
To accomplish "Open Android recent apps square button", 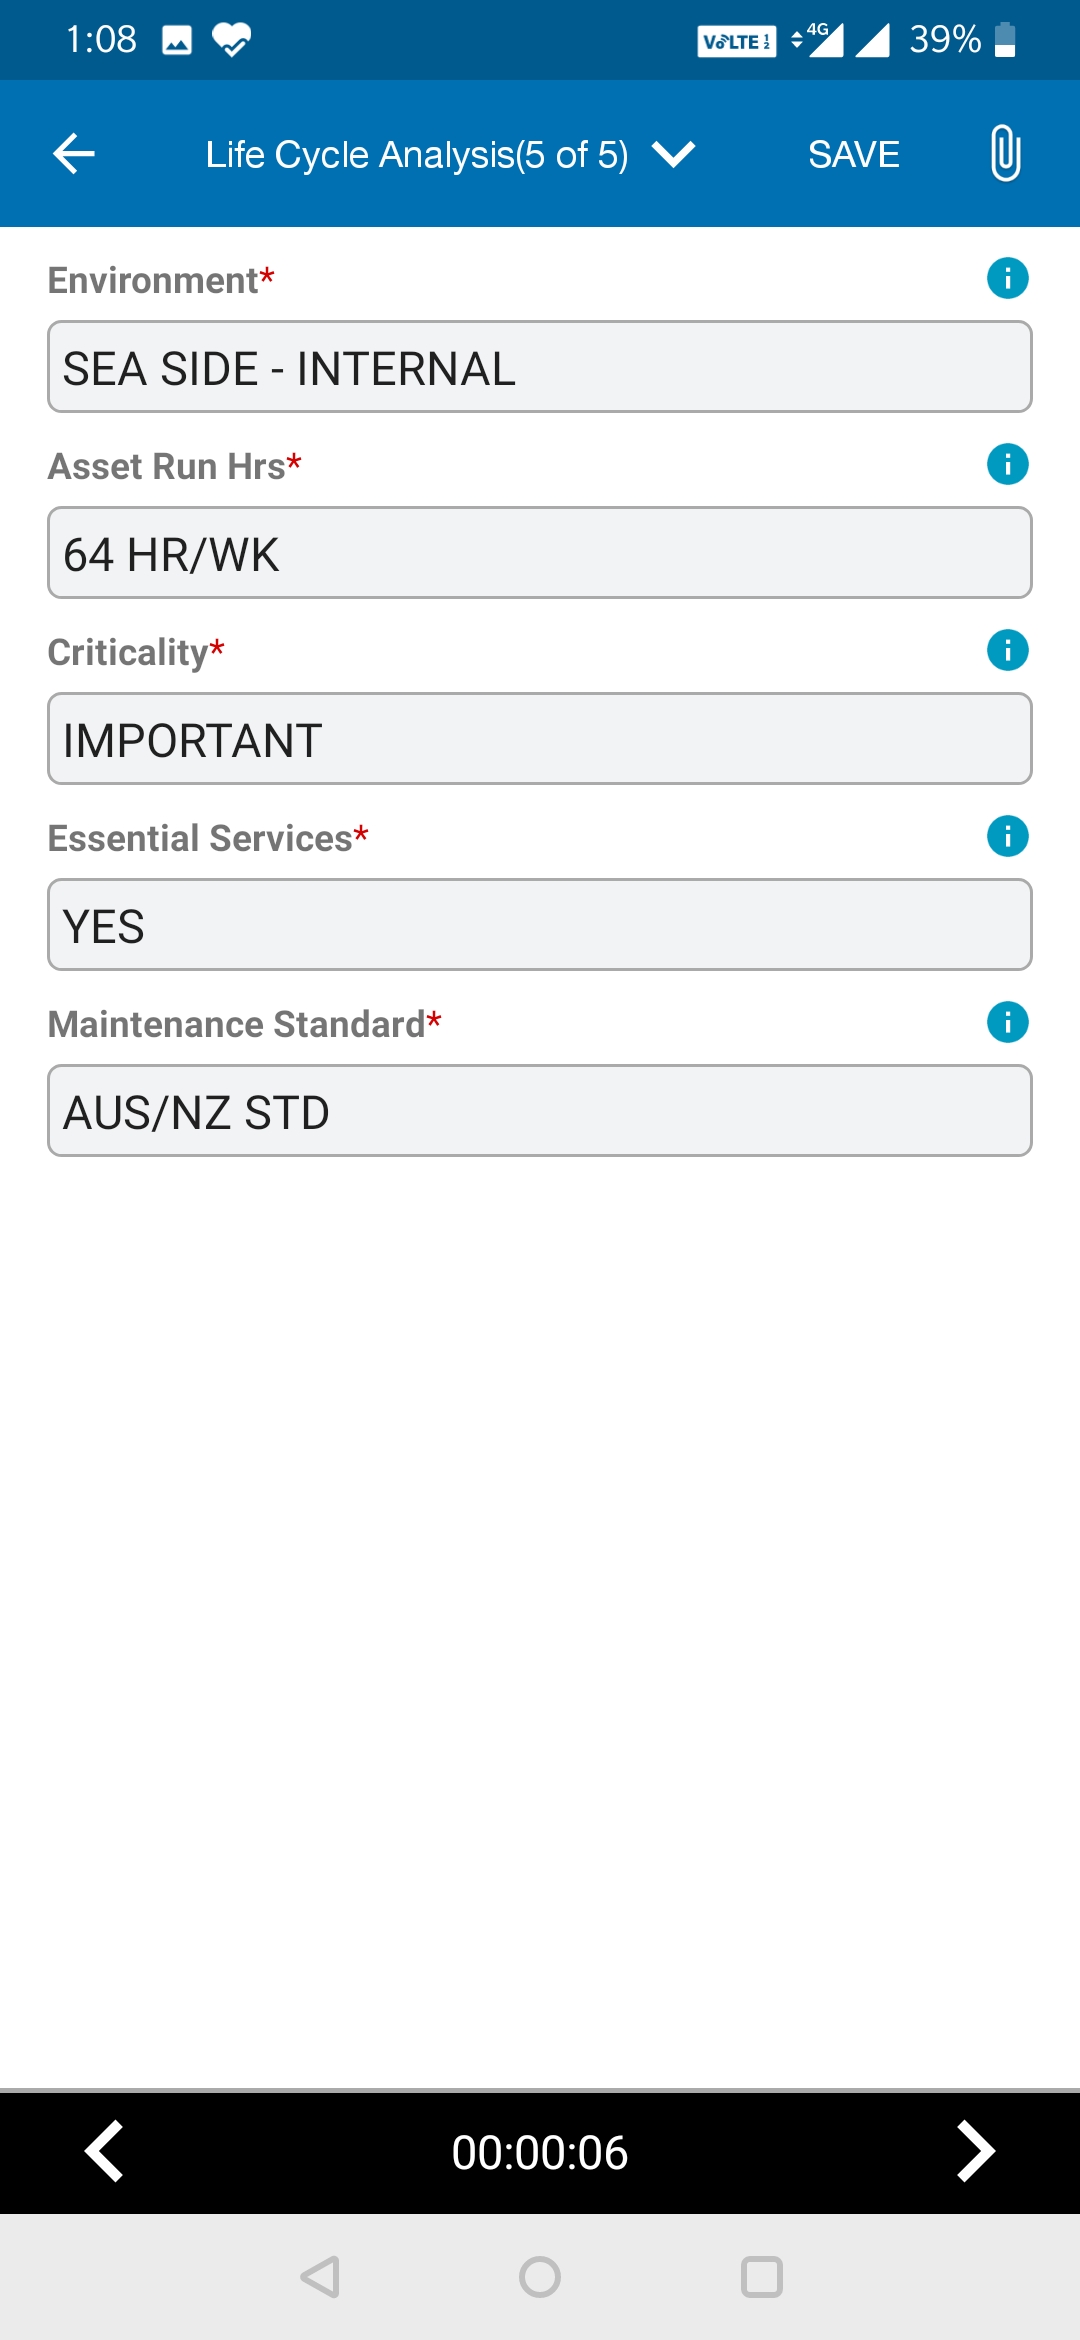I will point(762,2277).
